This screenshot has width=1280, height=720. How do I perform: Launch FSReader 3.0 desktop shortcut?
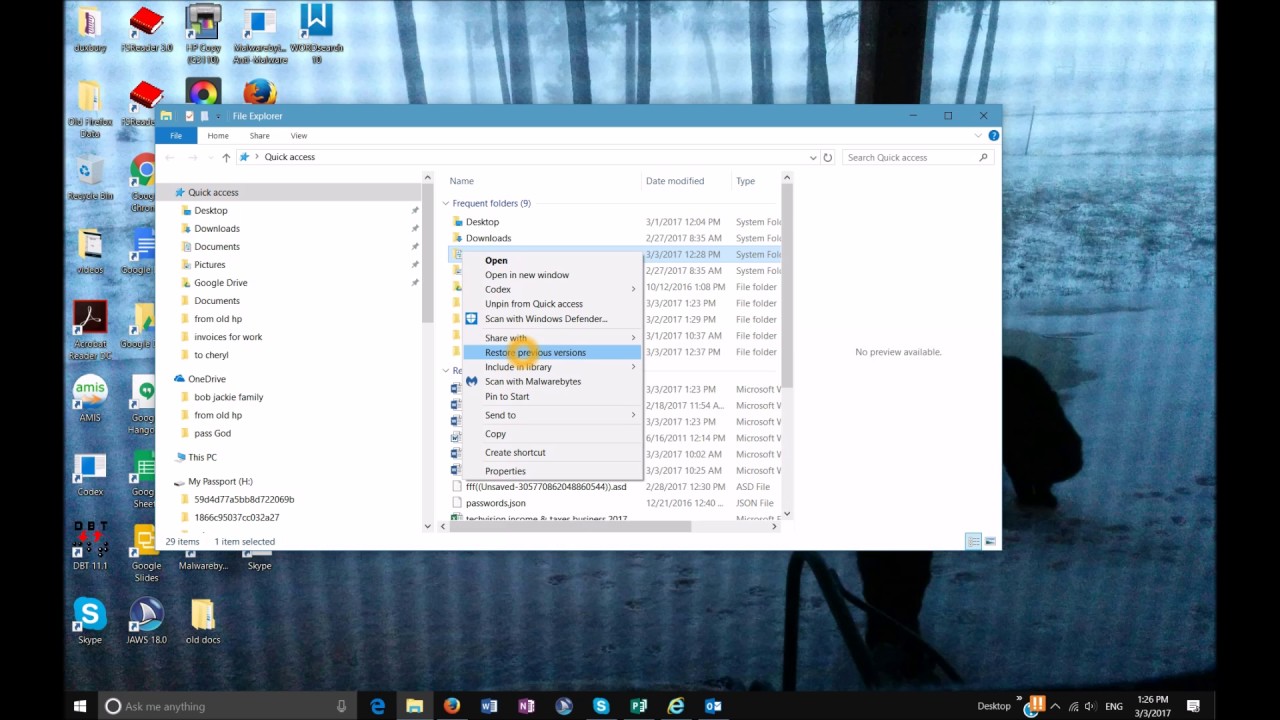[x=147, y=30]
